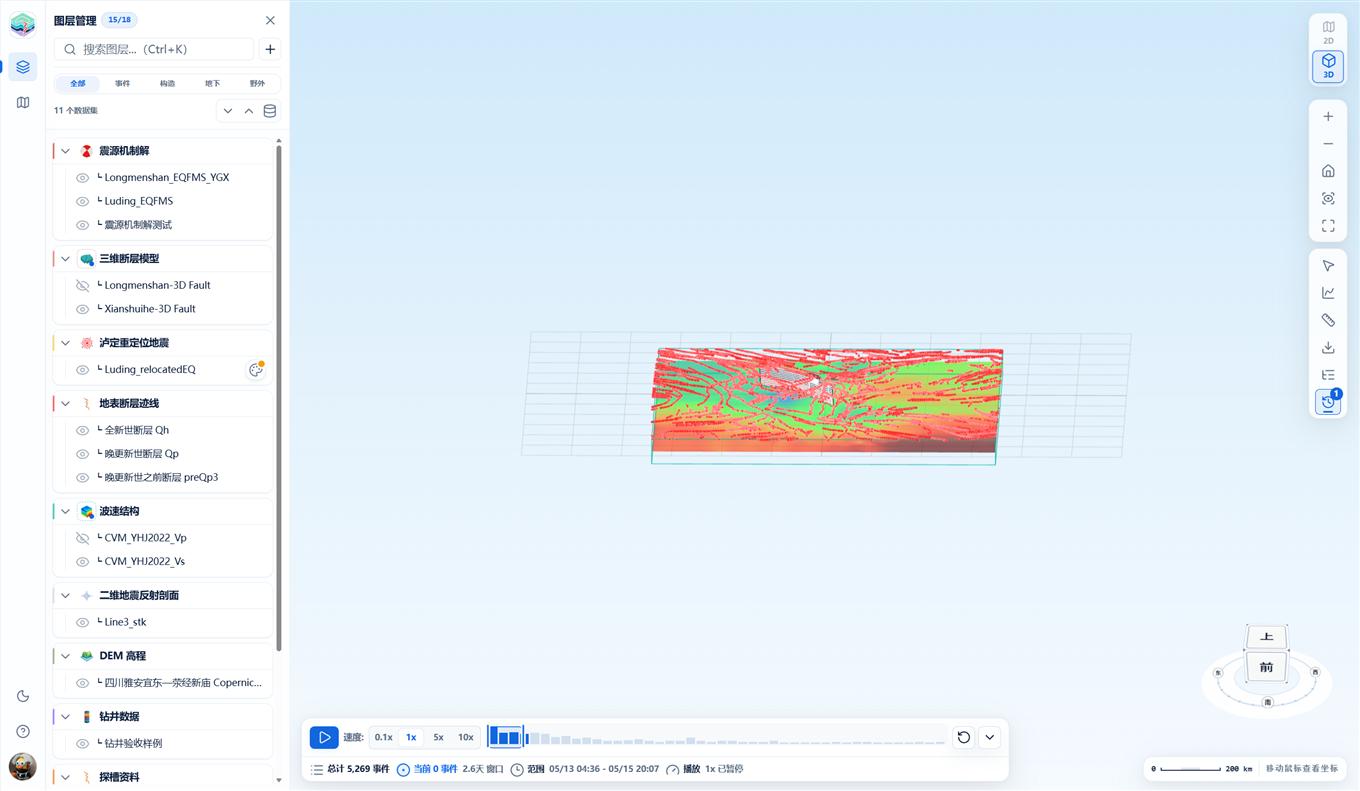1360x791 pixels.
Task: Collapse the 波速结构 layer group
Action: click(66, 511)
